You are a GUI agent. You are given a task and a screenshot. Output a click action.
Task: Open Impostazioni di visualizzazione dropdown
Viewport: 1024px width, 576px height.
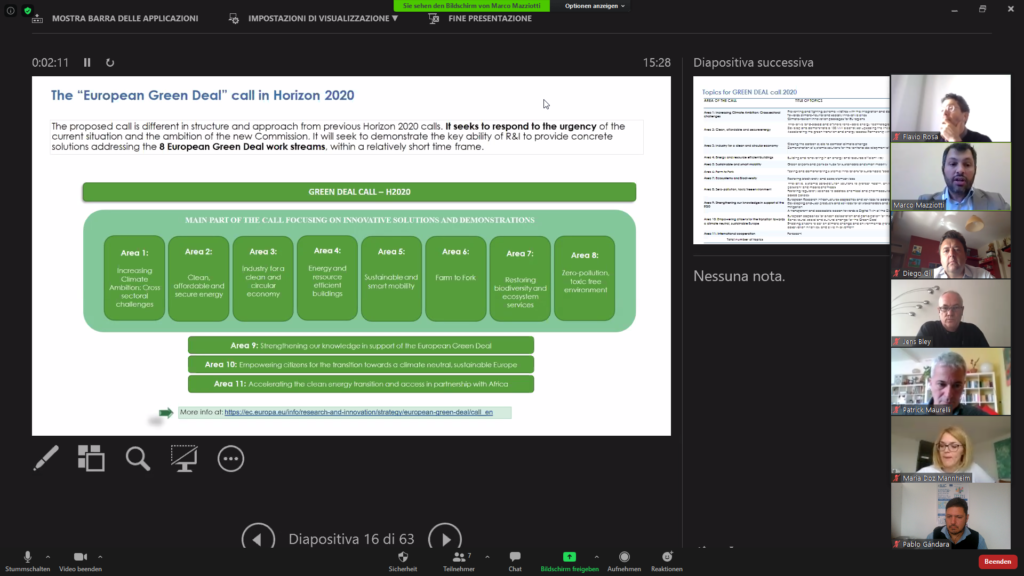click(x=314, y=18)
